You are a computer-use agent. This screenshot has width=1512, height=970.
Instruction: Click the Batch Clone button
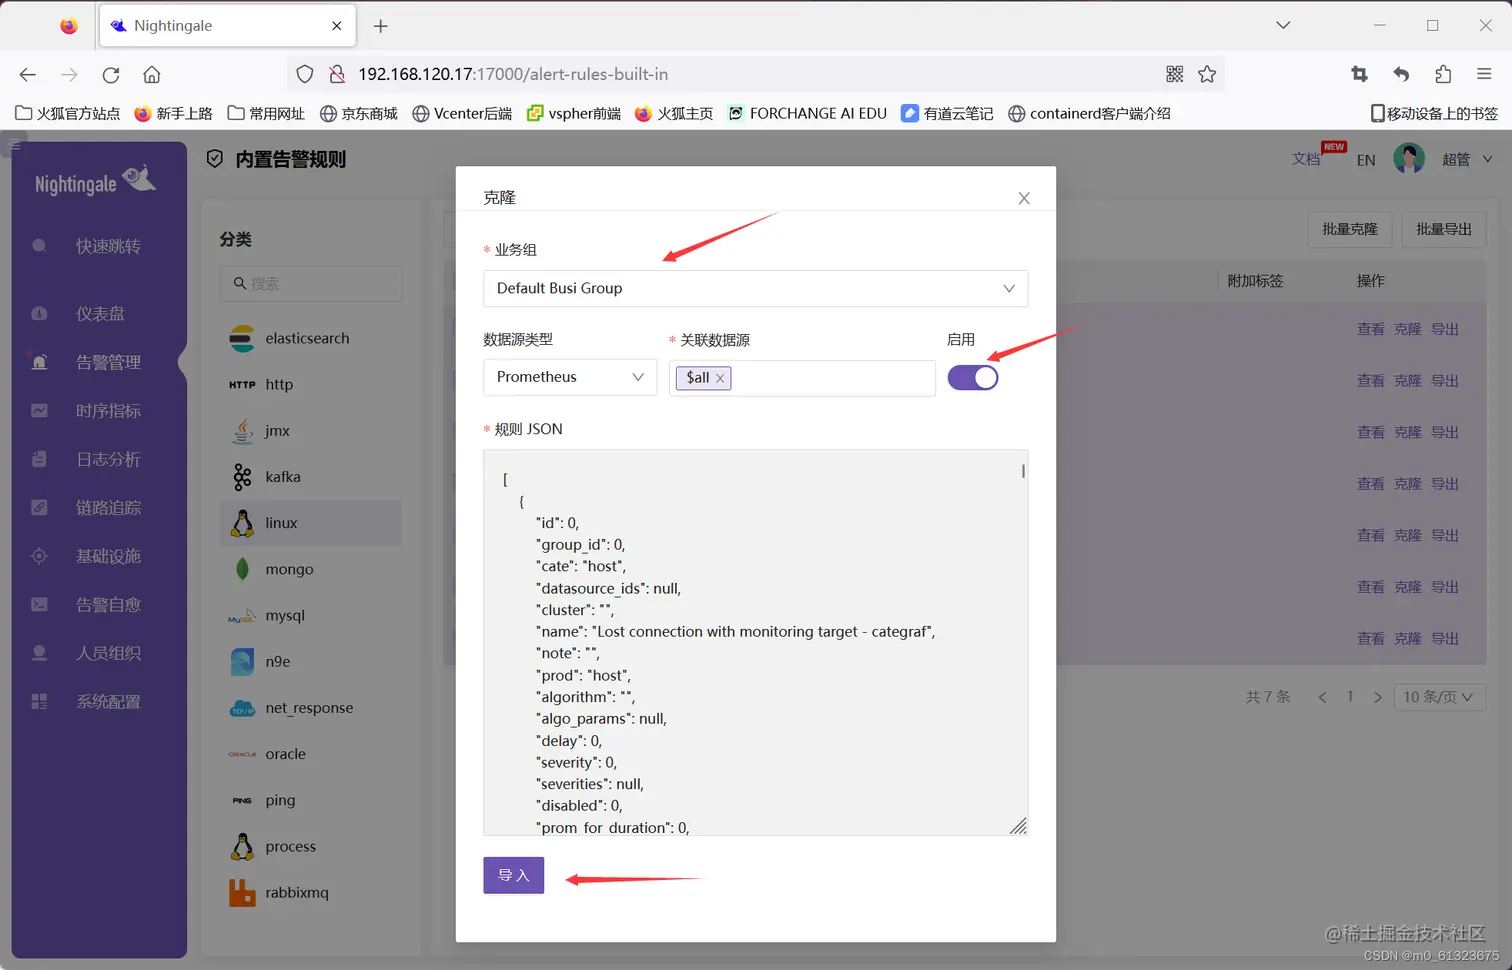[1350, 229]
